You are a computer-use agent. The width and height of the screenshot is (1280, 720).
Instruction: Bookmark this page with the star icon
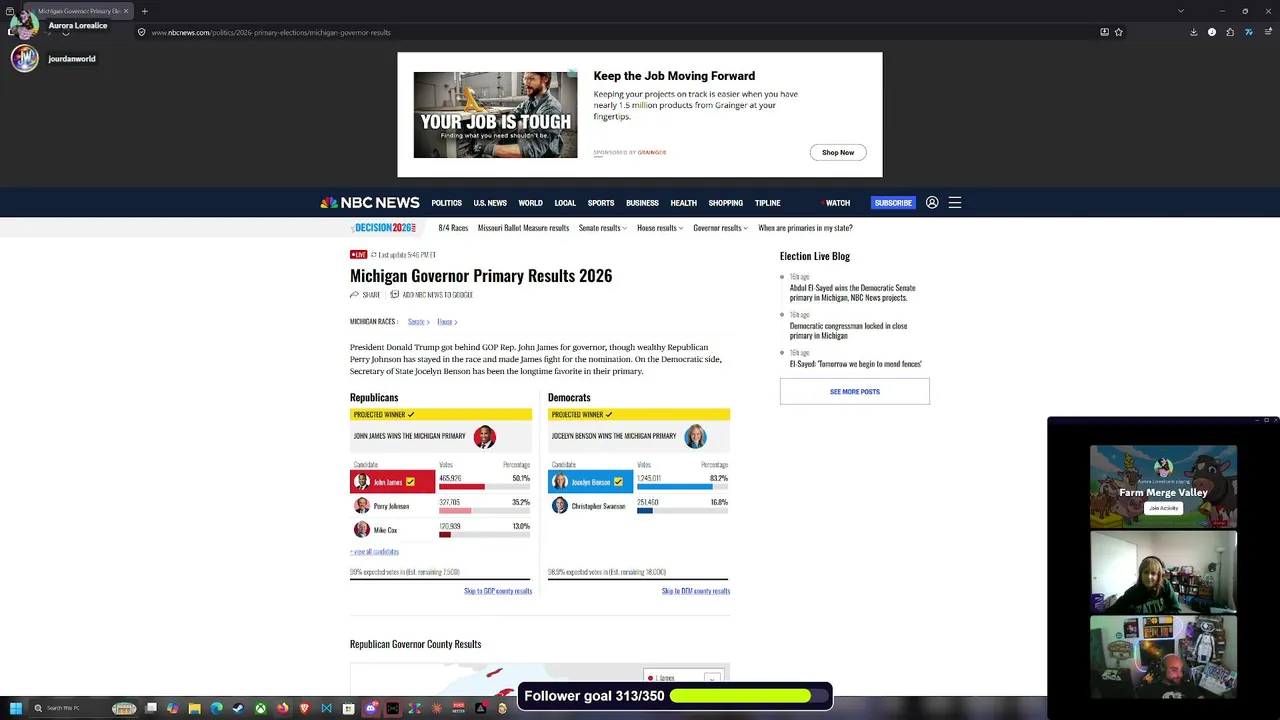pos(1119,32)
